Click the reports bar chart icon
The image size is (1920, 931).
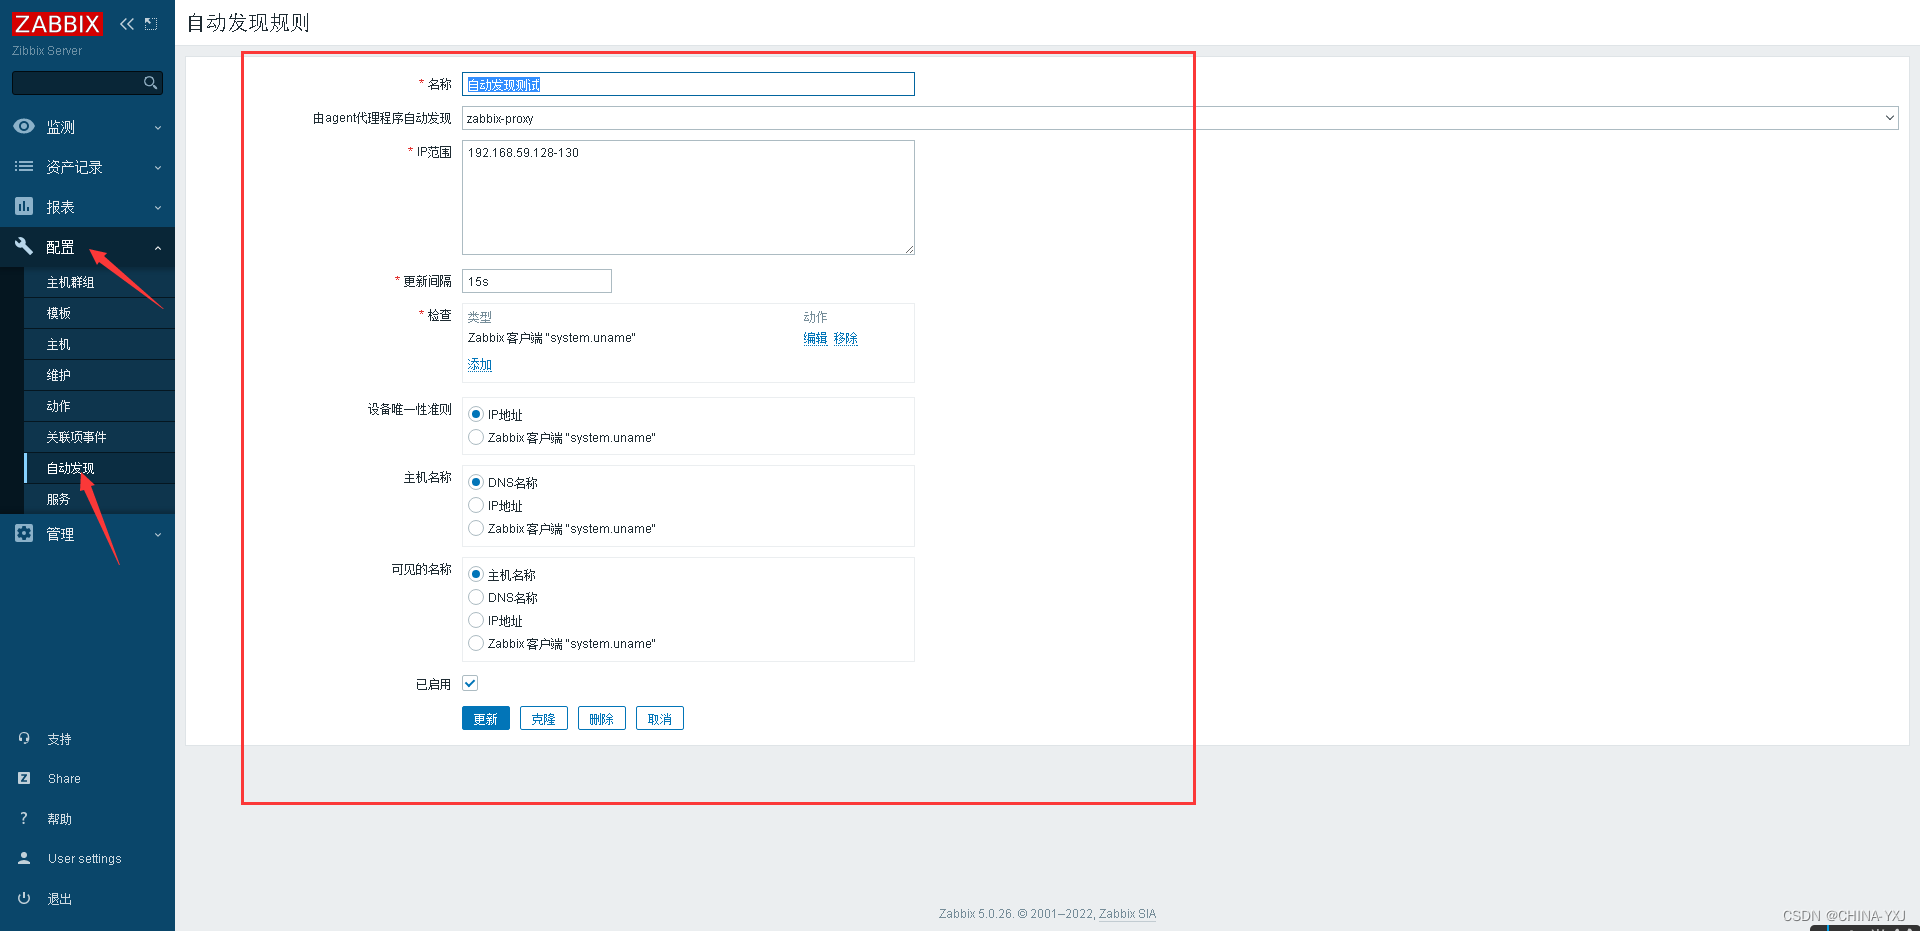(24, 206)
